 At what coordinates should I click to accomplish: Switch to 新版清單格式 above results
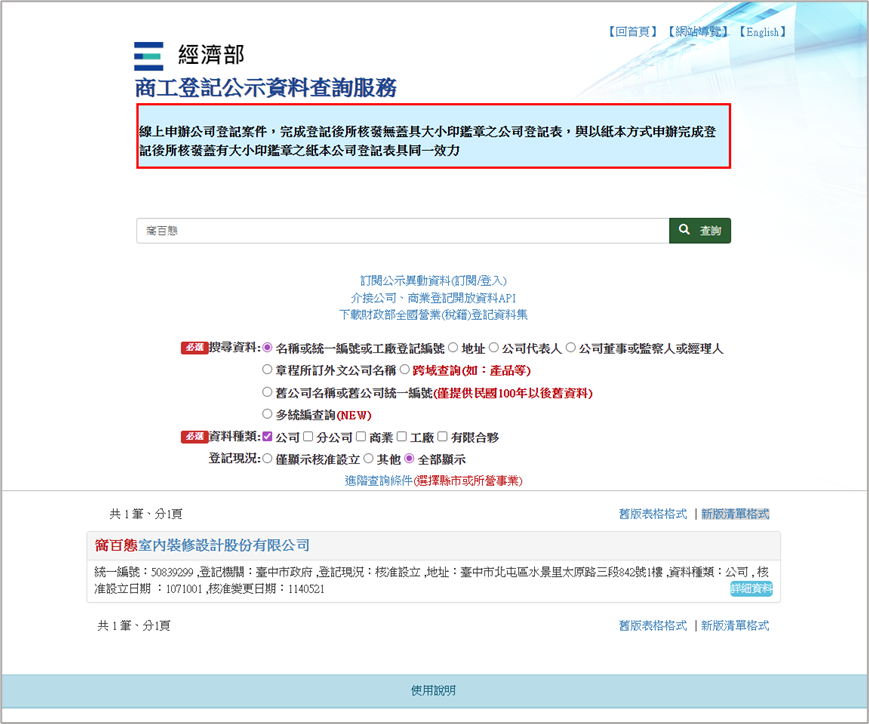click(x=735, y=514)
